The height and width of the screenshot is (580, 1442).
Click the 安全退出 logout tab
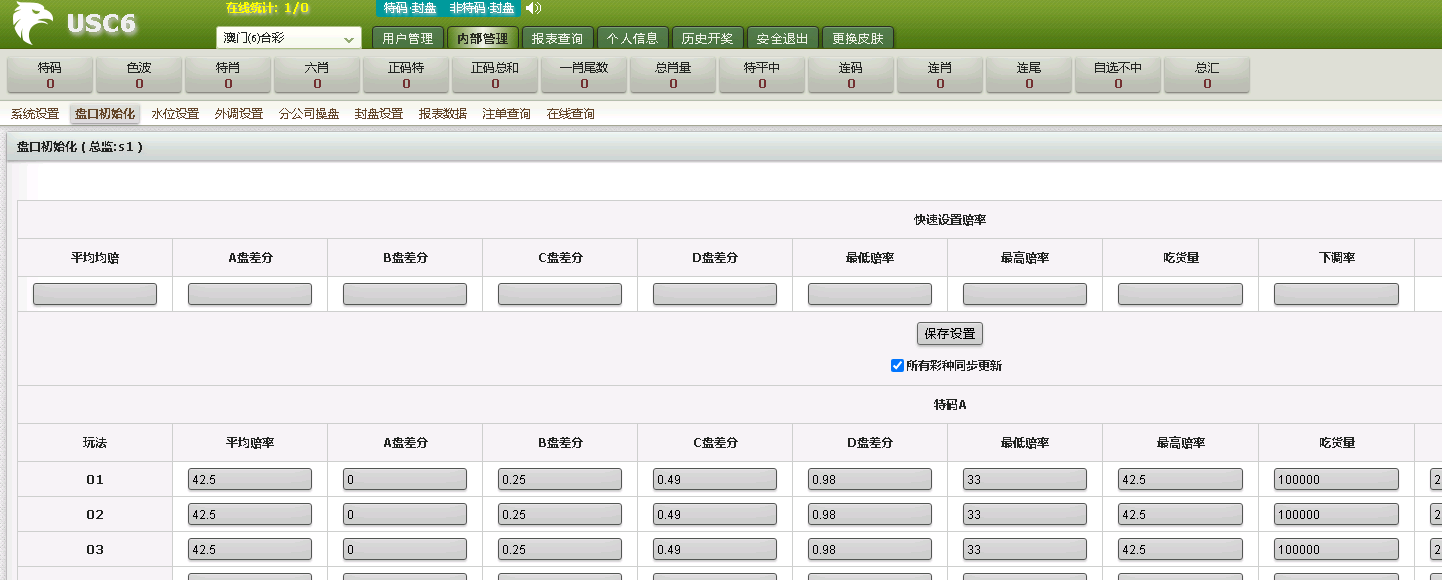(782, 38)
